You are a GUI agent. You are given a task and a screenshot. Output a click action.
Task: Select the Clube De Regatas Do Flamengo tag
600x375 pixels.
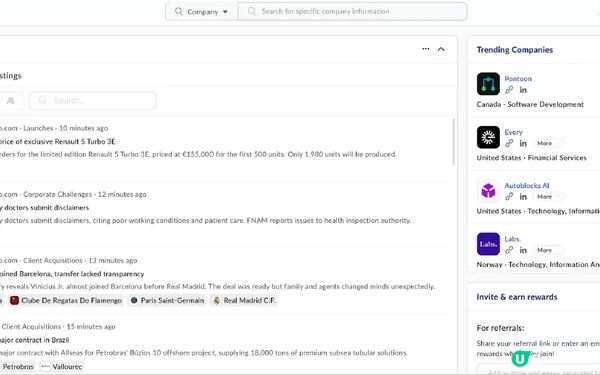click(x=66, y=300)
